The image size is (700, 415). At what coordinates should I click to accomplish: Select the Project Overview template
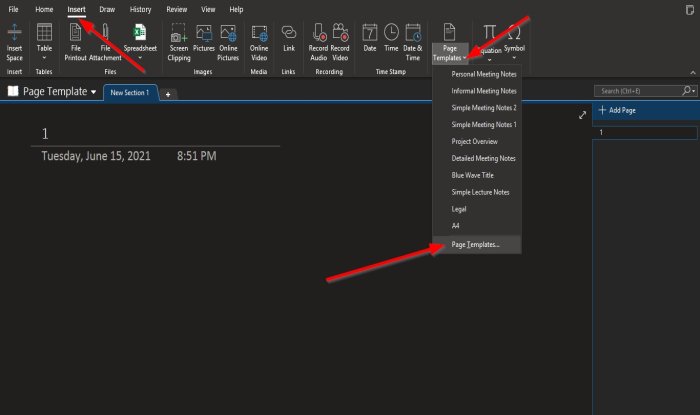[475, 141]
